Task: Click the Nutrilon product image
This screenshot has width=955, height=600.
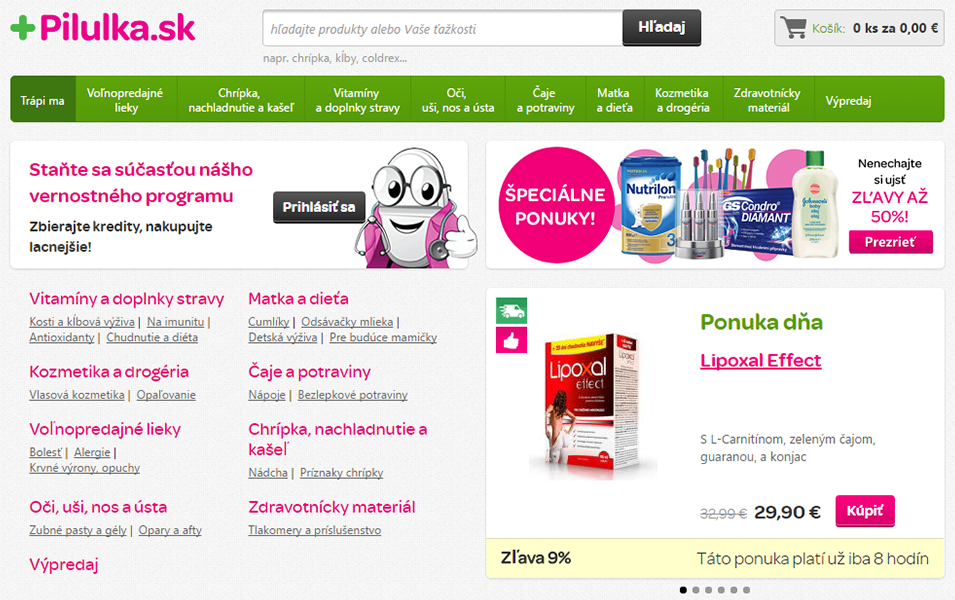Action: click(649, 206)
